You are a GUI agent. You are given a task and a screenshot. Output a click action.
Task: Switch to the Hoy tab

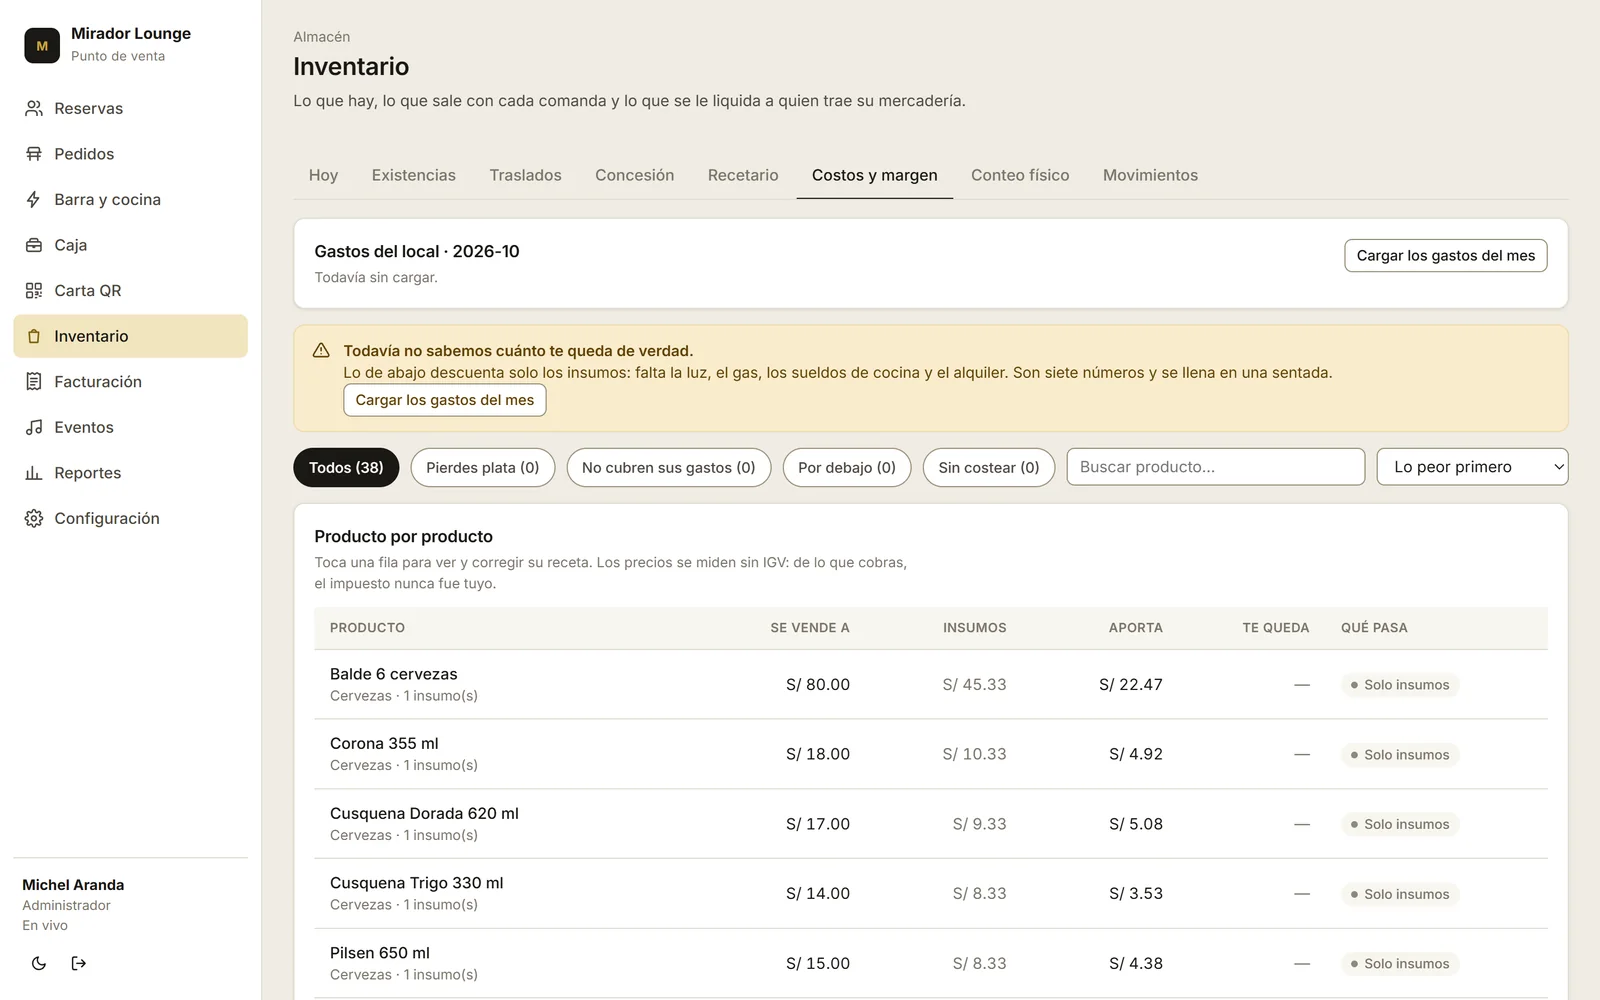click(x=323, y=175)
